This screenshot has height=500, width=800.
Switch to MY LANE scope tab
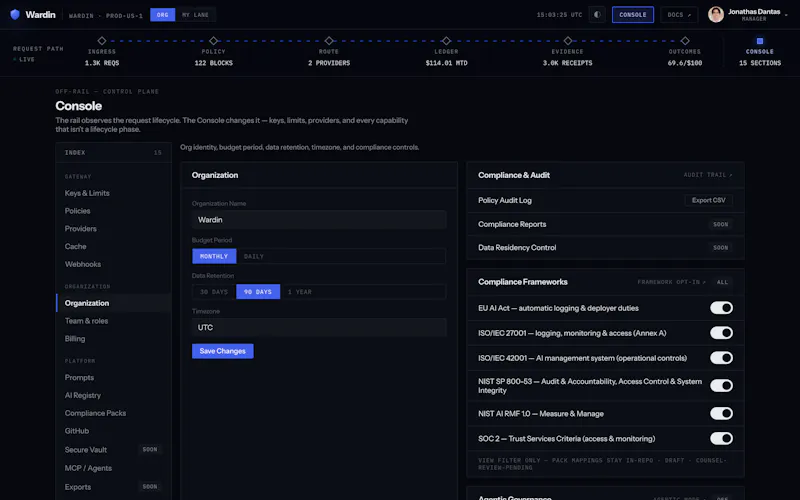195,15
